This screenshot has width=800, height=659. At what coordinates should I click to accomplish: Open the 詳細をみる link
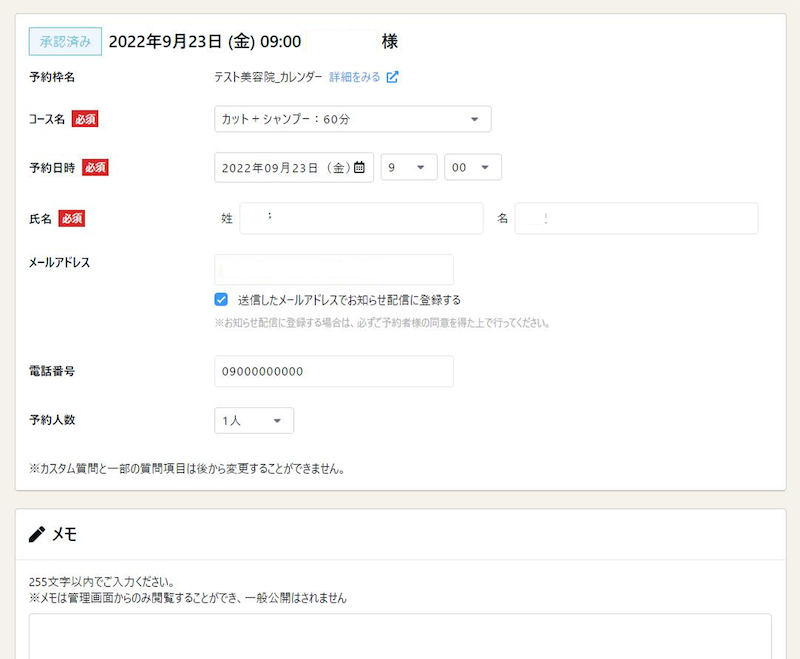(354, 77)
